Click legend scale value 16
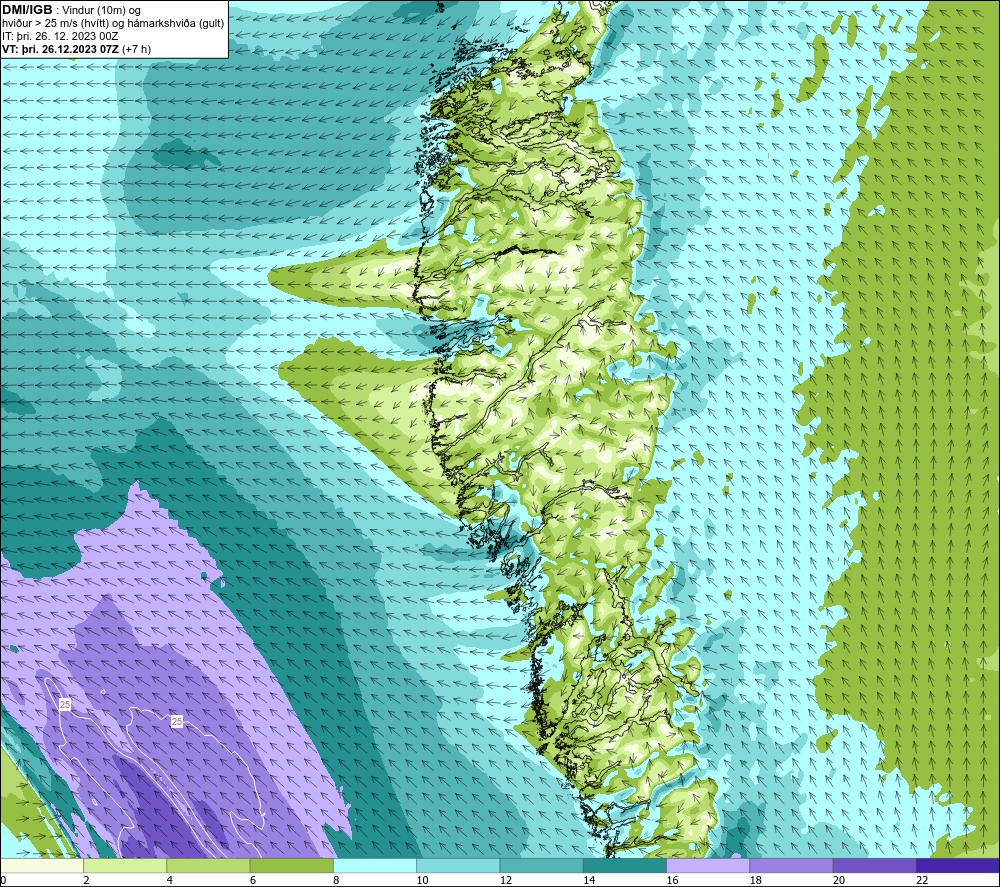 672,880
